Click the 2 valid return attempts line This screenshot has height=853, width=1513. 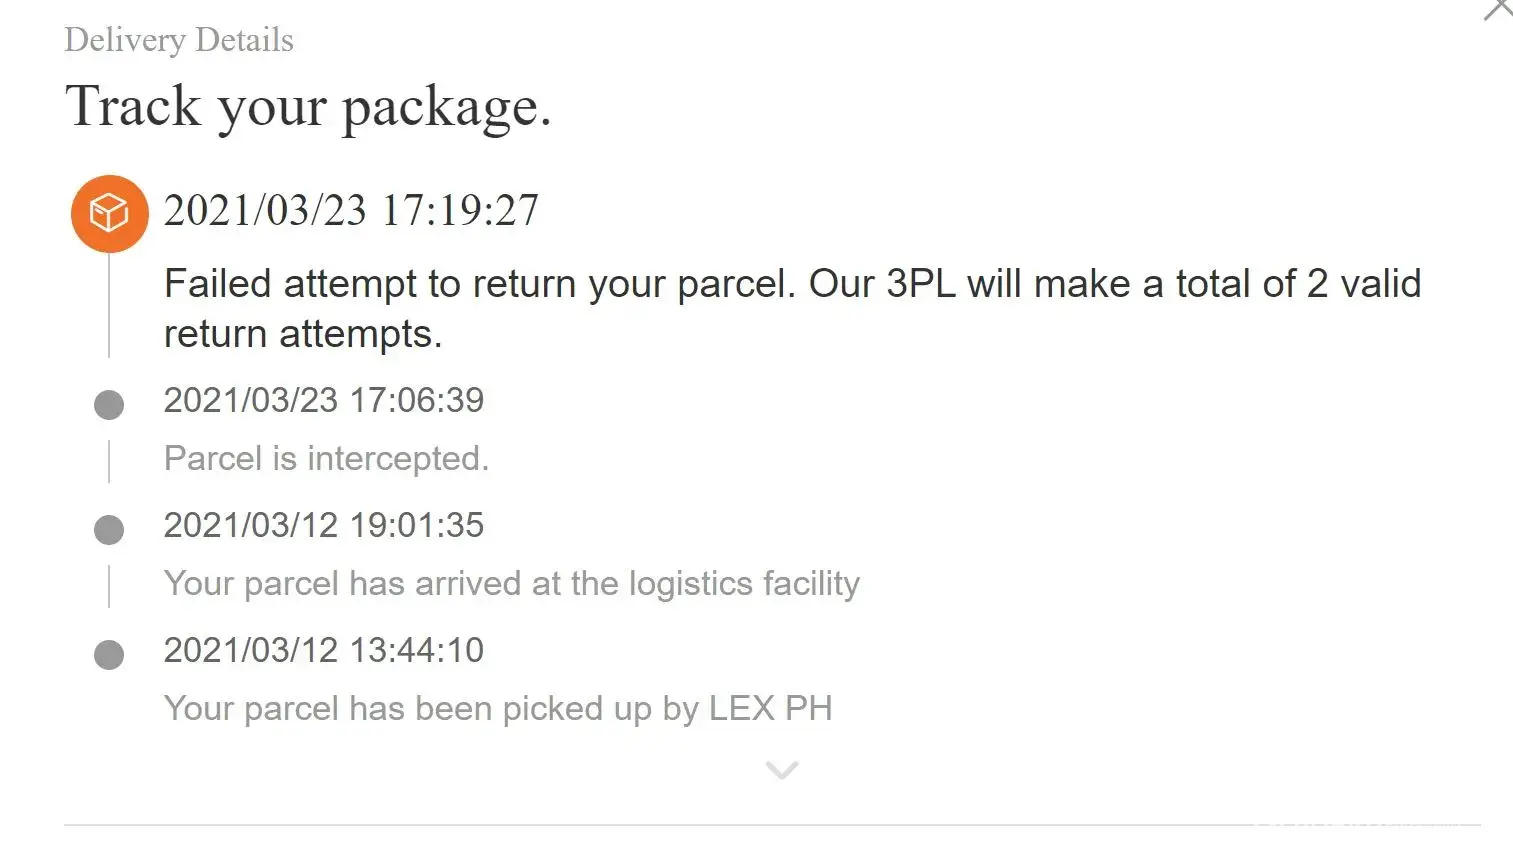click(302, 334)
